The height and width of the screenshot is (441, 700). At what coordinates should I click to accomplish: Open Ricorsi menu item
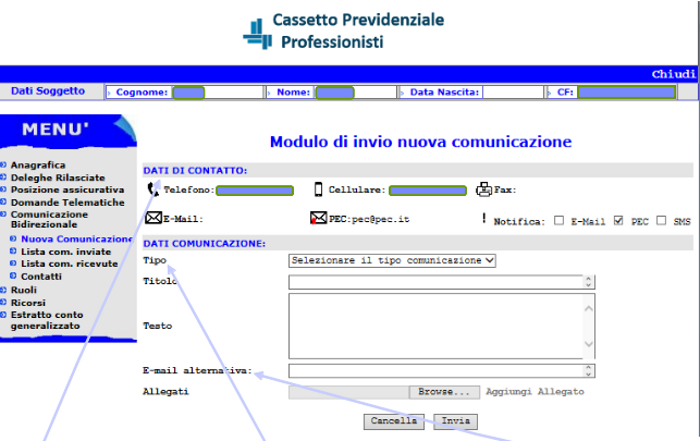(x=28, y=302)
